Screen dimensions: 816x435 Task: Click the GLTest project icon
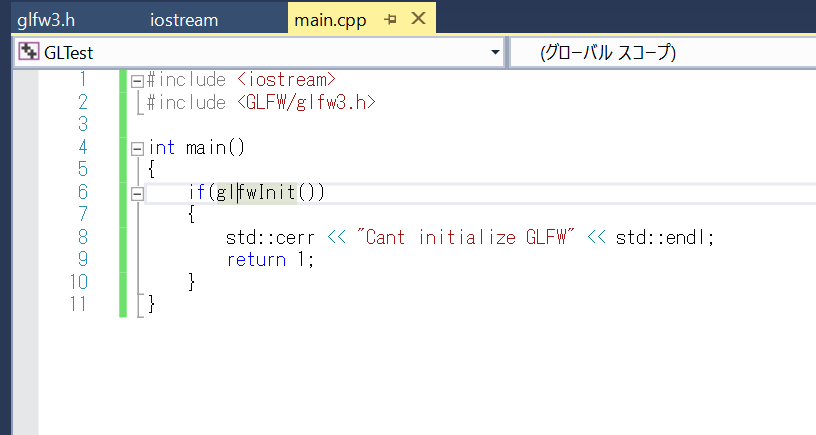(28, 52)
